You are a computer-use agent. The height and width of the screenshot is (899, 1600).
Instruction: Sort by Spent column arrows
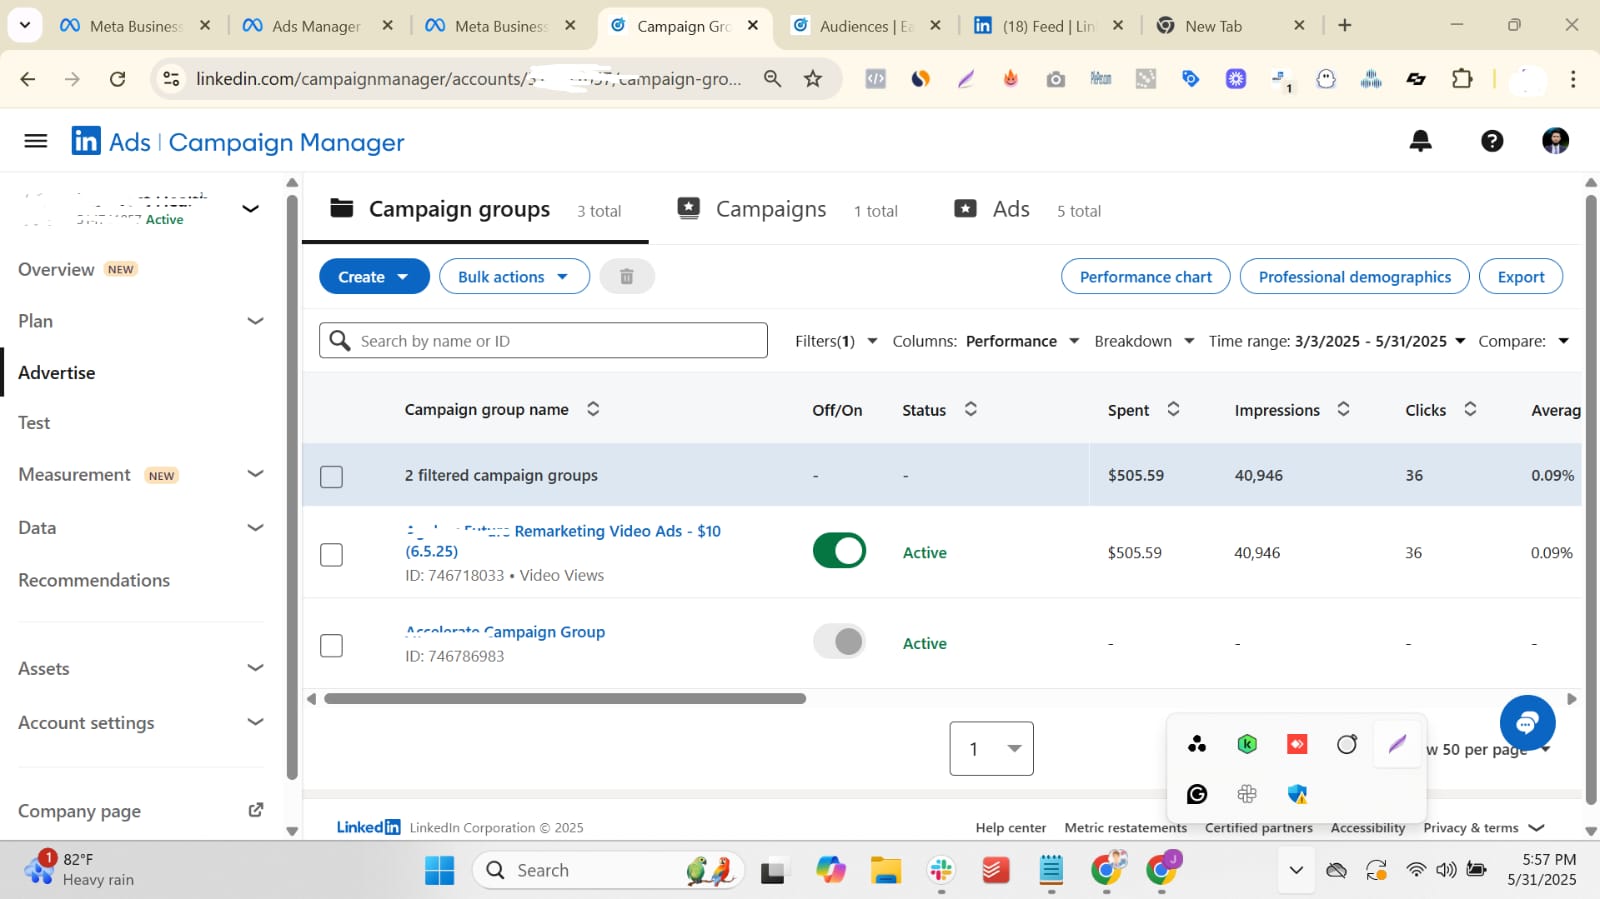click(1173, 409)
